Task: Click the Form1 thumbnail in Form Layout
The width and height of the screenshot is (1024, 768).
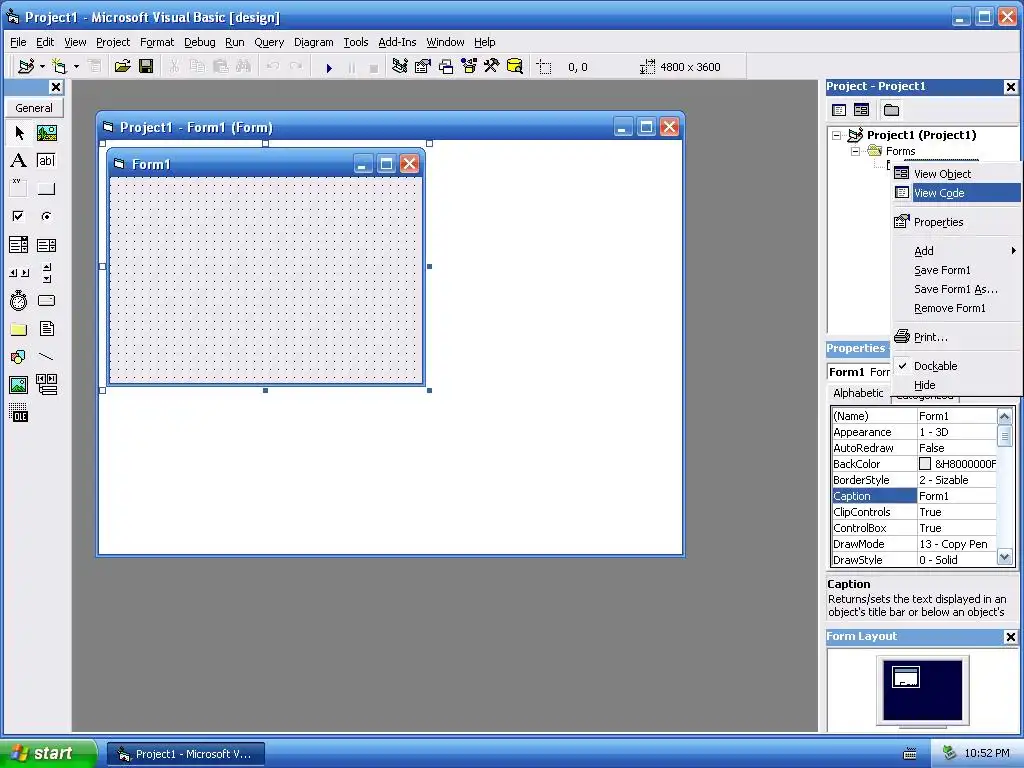Action: pyautogui.click(x=906, y=677)
